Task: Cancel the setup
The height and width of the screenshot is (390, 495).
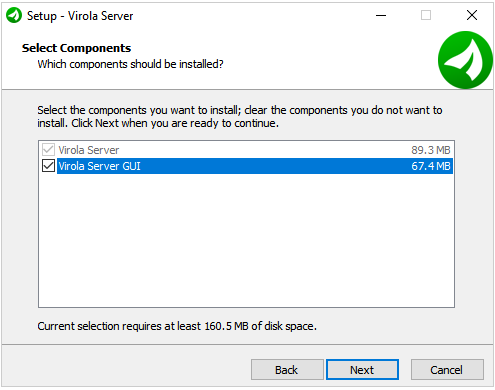Action: 447,369
